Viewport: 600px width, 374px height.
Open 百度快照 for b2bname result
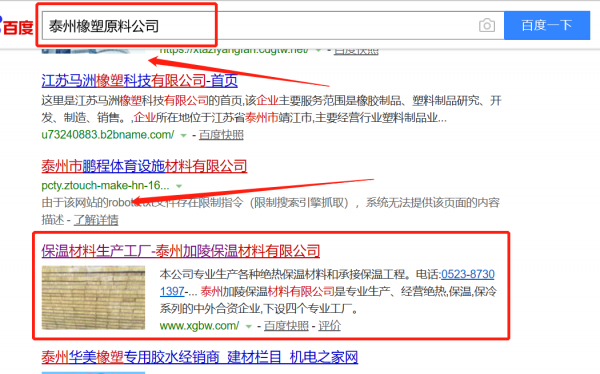click(221, 135)
